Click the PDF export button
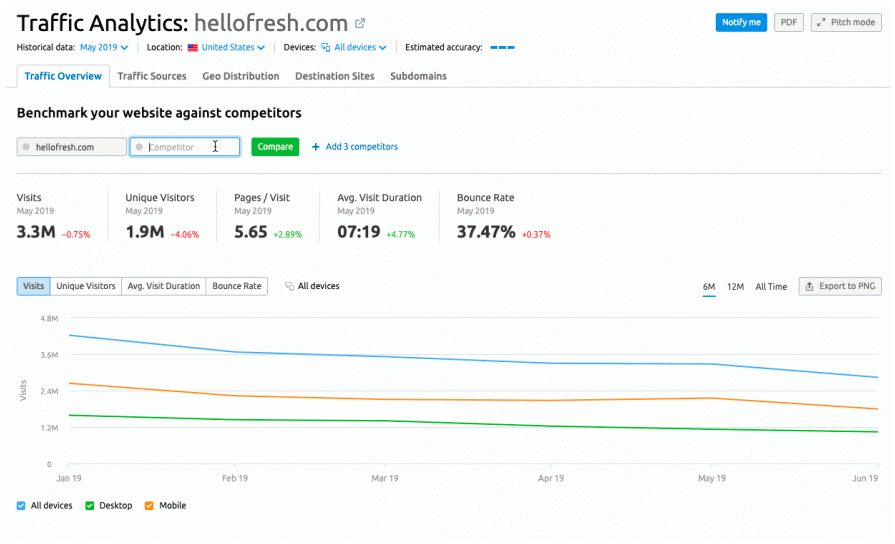The image size is (895, 544). [789, 22]
